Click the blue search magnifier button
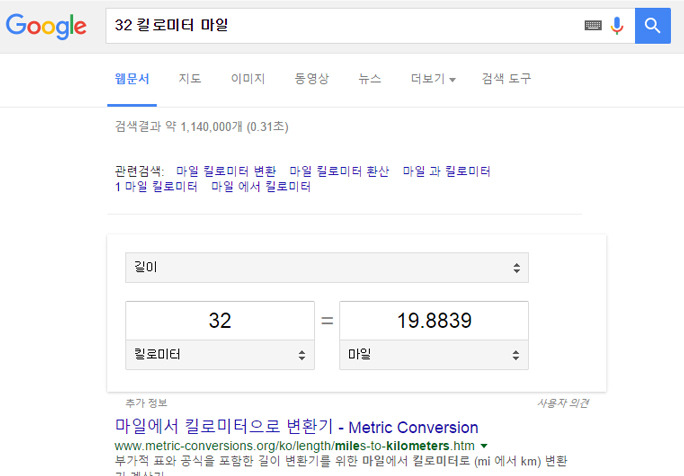The height and width of the screenshot is (476, 684). [653, 26]
